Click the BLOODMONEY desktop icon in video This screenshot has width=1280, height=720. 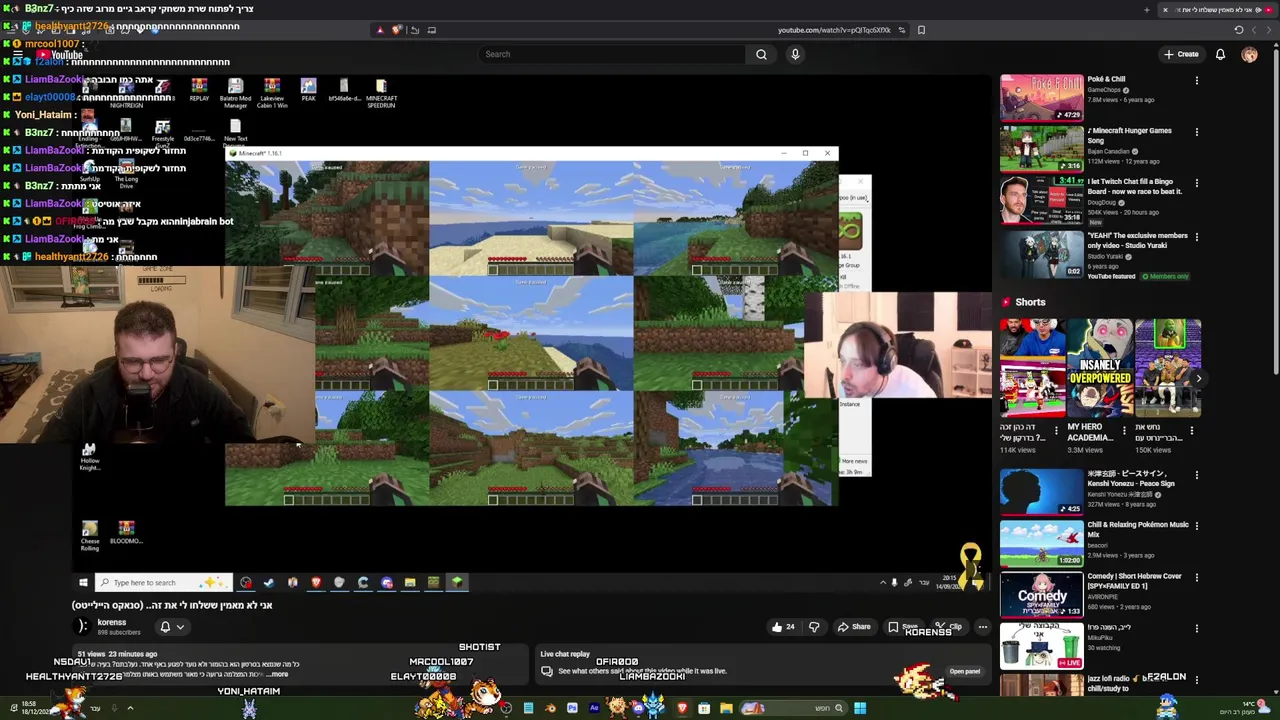[x=126, y=533]
